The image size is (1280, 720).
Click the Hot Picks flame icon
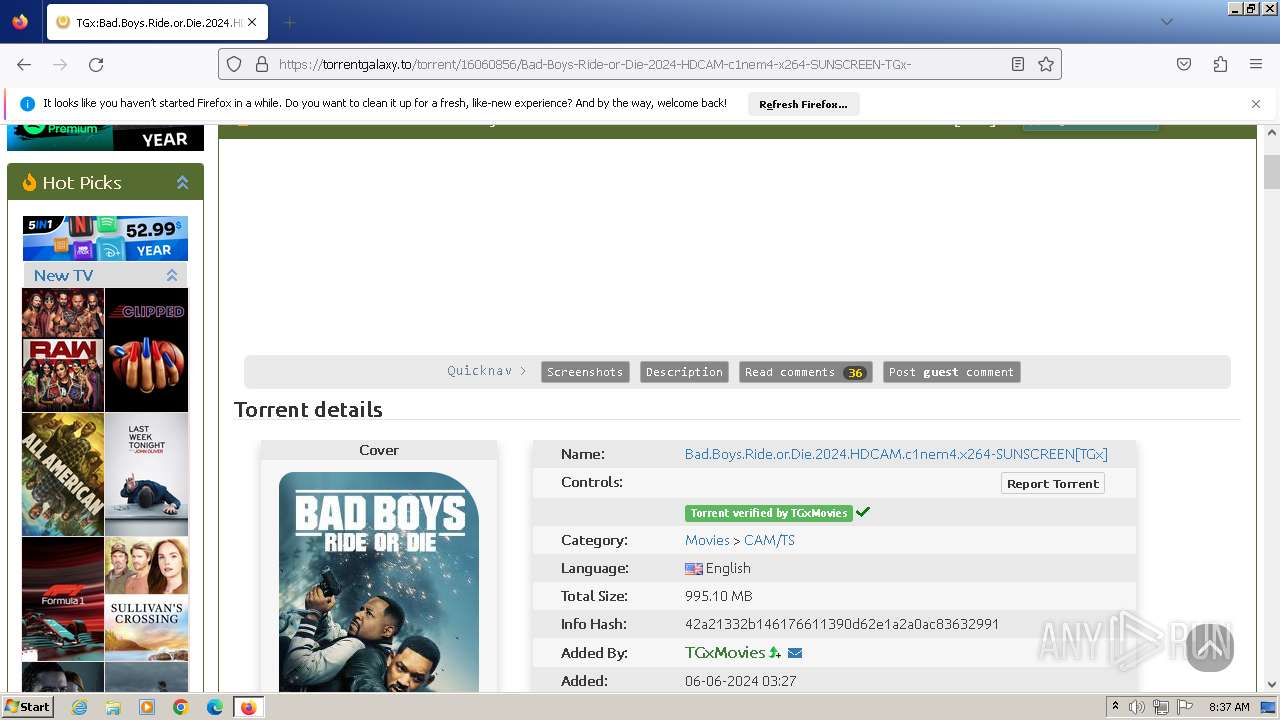tap(29, 182)
